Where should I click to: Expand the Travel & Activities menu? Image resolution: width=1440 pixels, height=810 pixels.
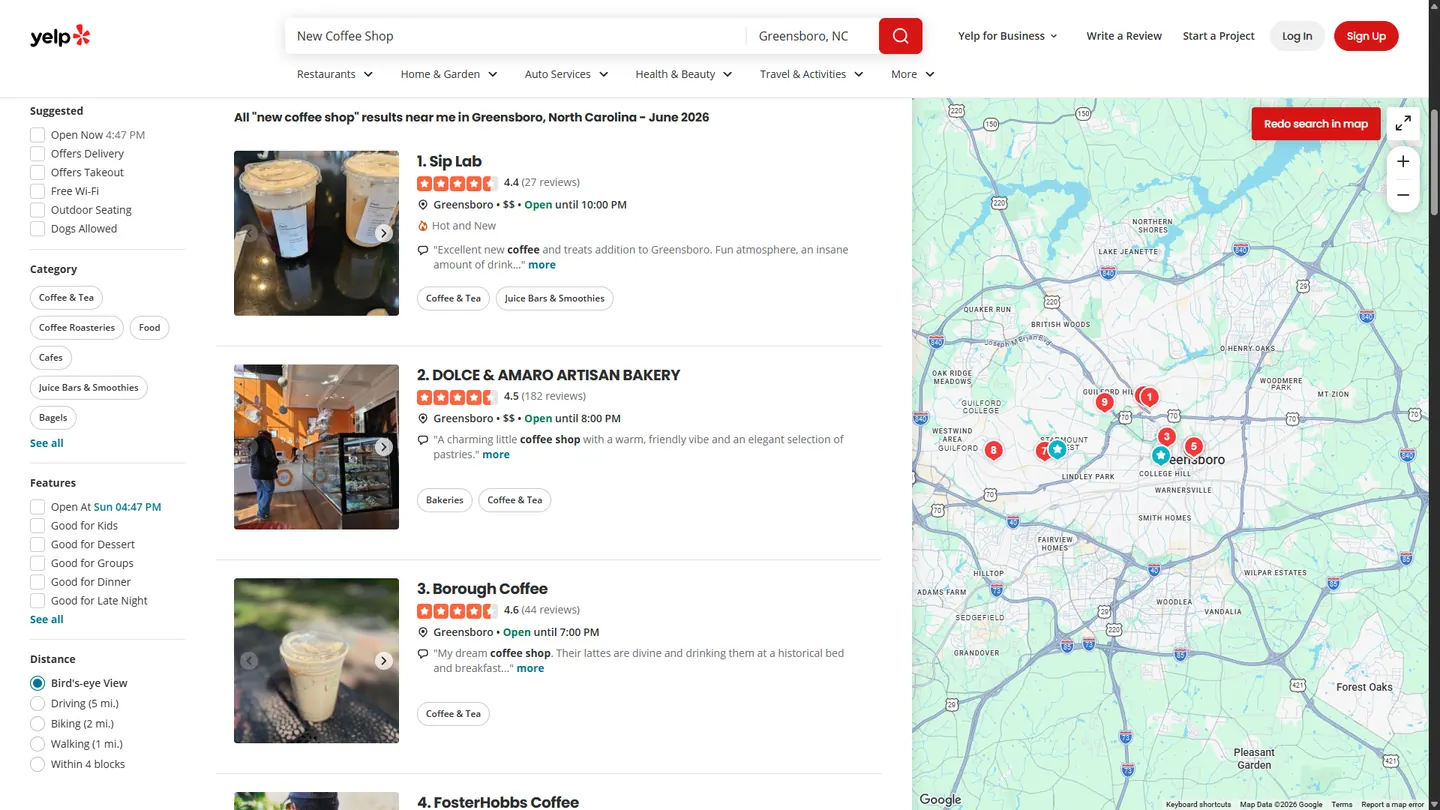[x=811, y=74]
